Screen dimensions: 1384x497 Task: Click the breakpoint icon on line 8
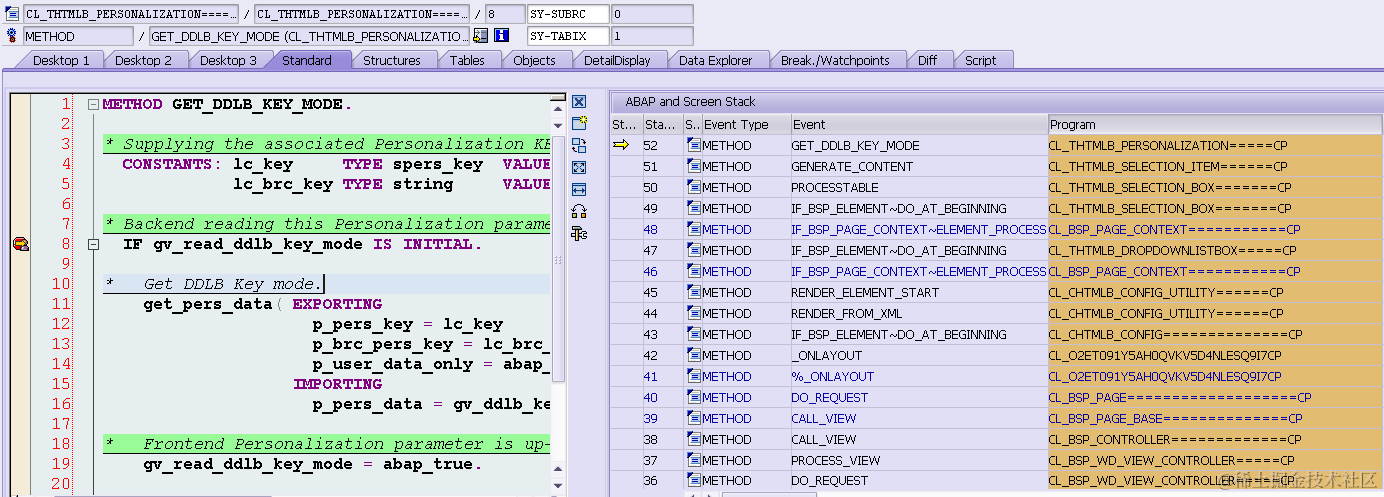[x=20, y=244]
